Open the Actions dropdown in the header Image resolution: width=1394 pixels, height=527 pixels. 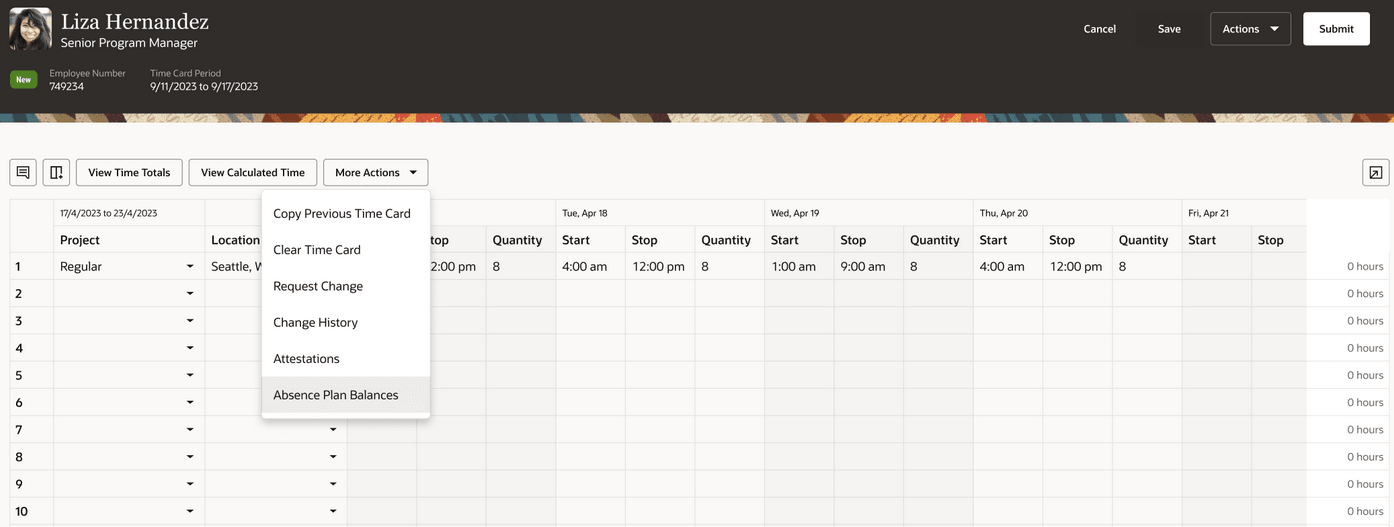(1250, 29)
